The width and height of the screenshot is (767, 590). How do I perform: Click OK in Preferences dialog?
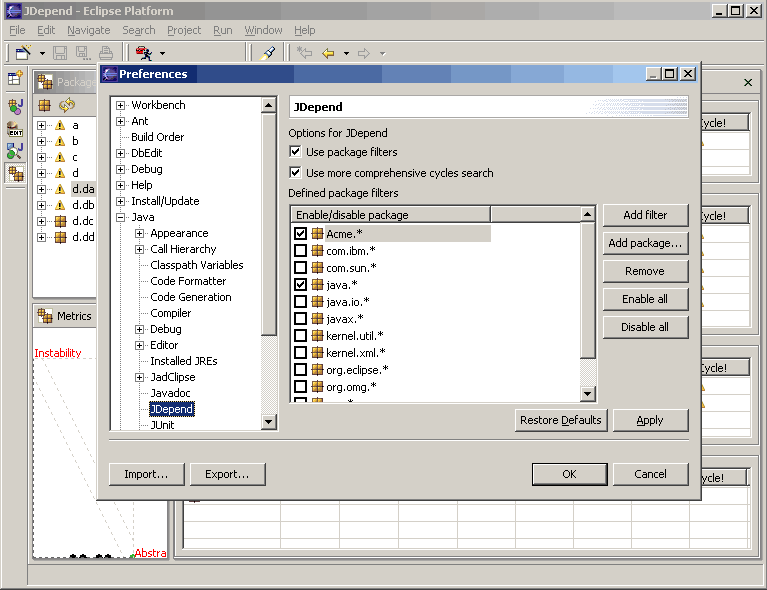point(569,474)
